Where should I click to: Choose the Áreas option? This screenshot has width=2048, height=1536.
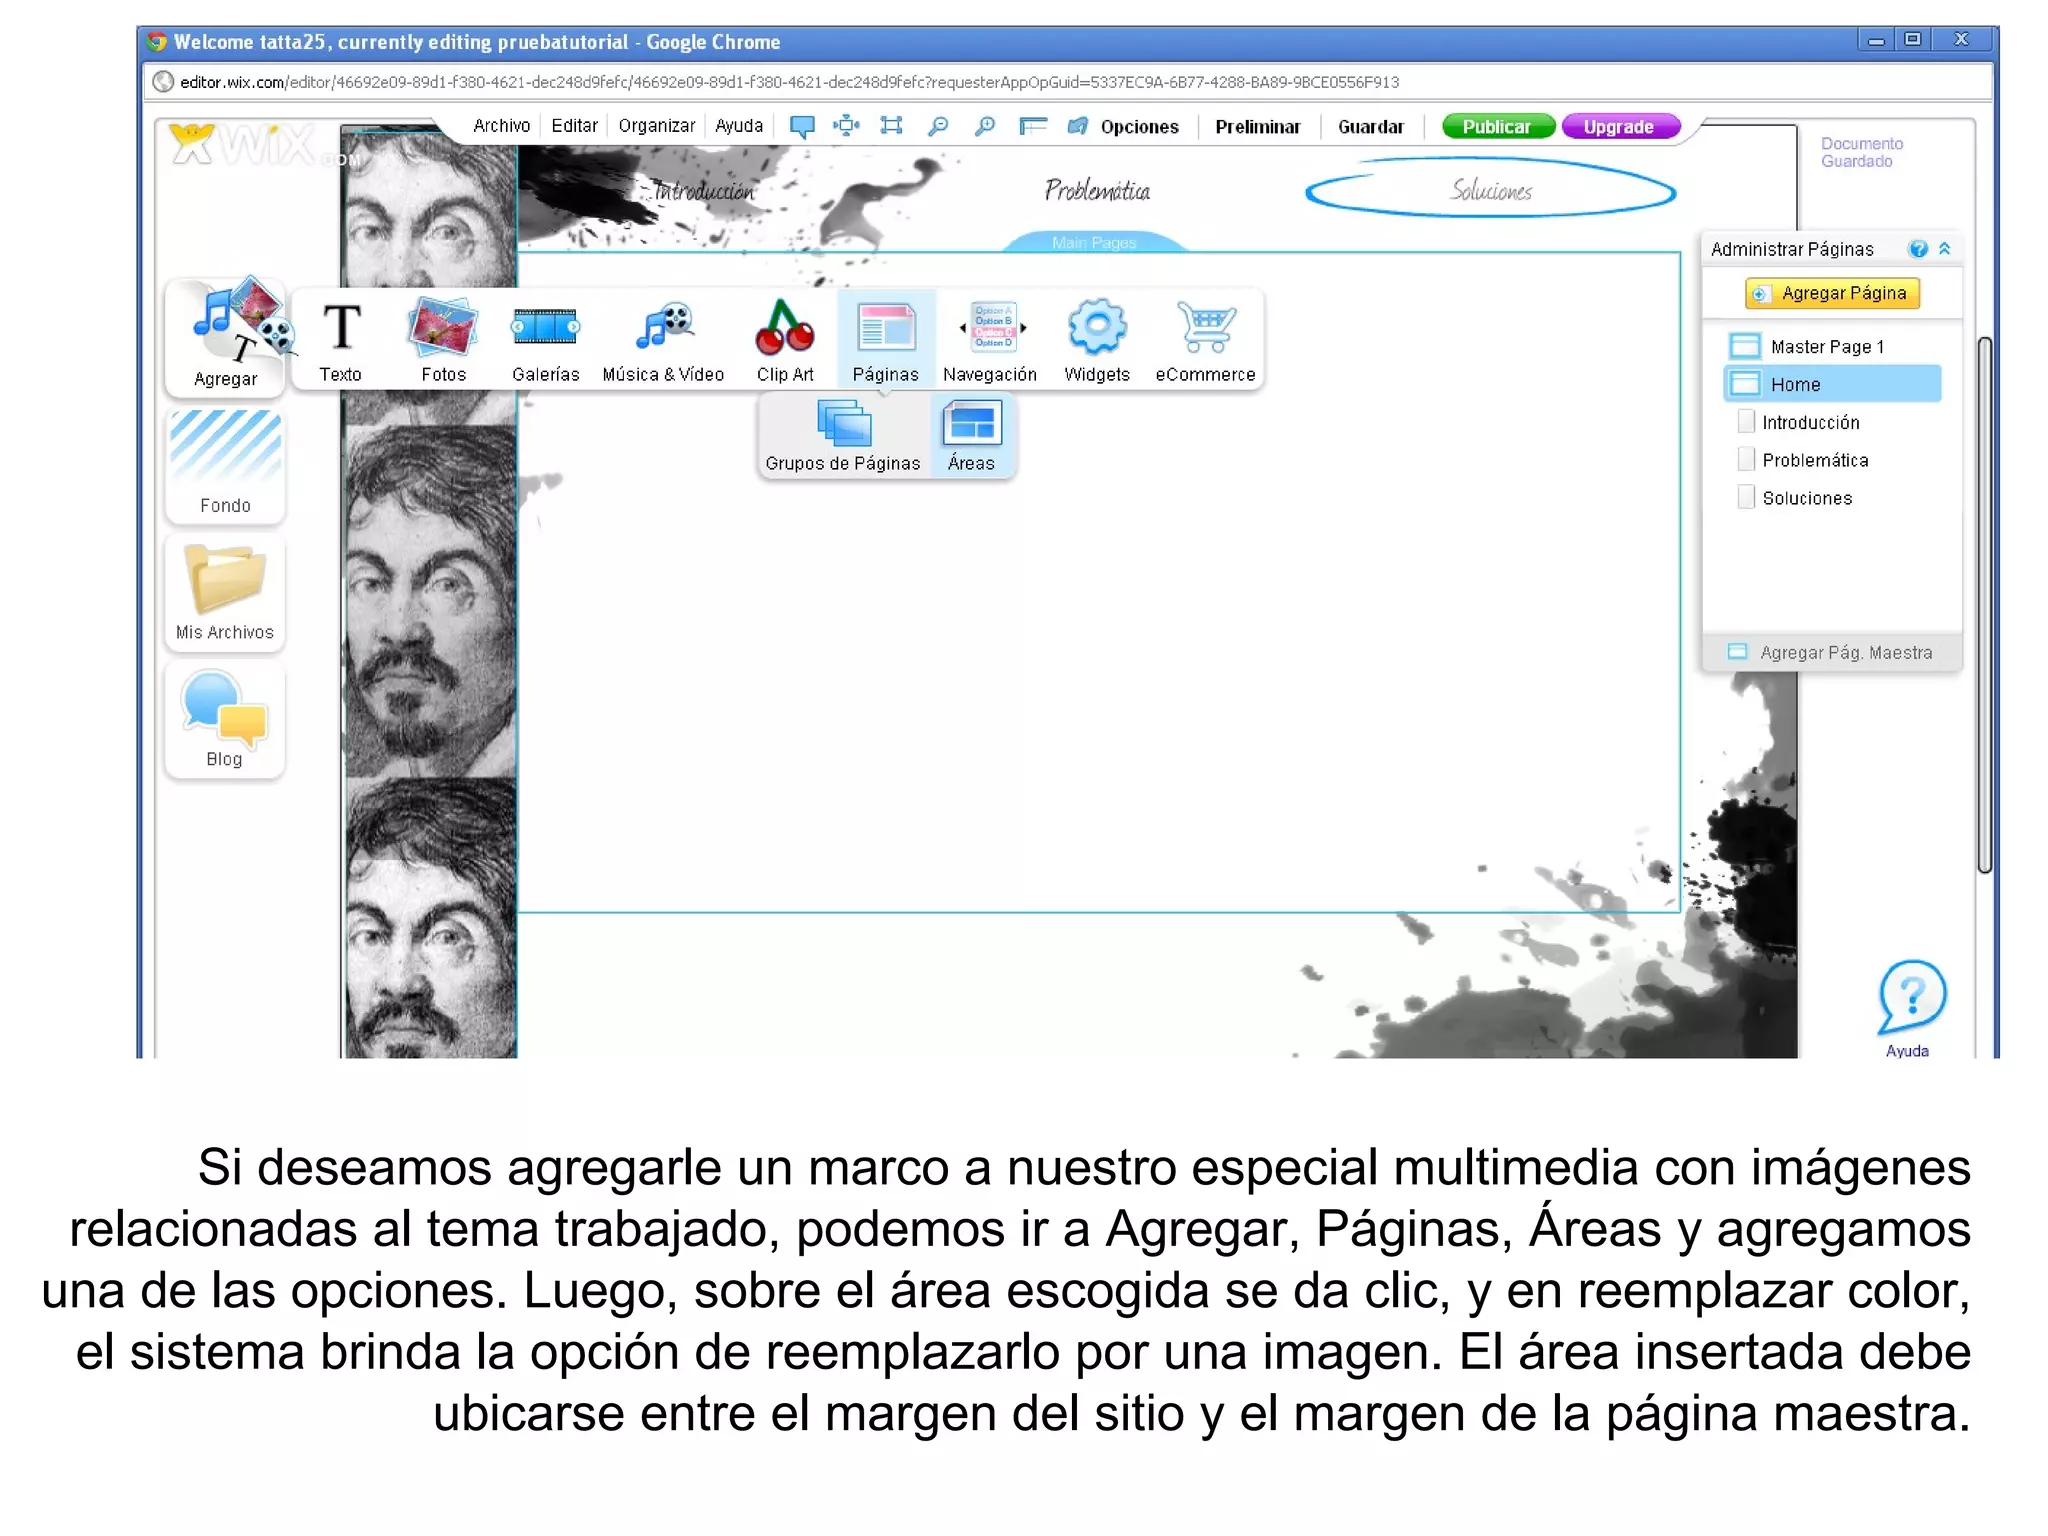971,436
